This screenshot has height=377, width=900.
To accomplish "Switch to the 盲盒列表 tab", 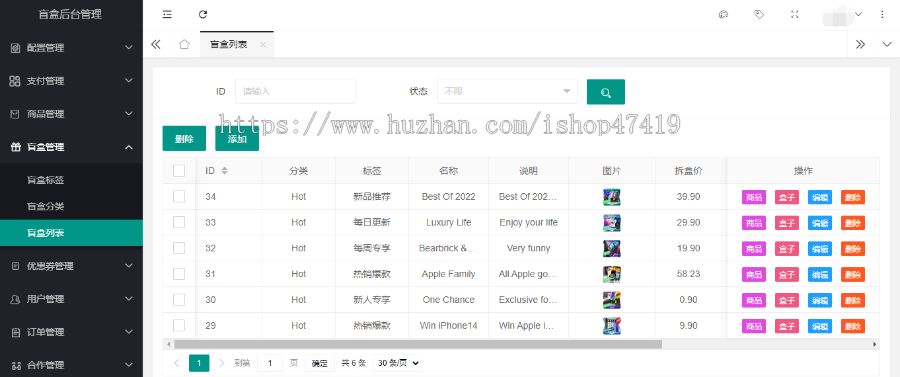I will click(229, 44).
